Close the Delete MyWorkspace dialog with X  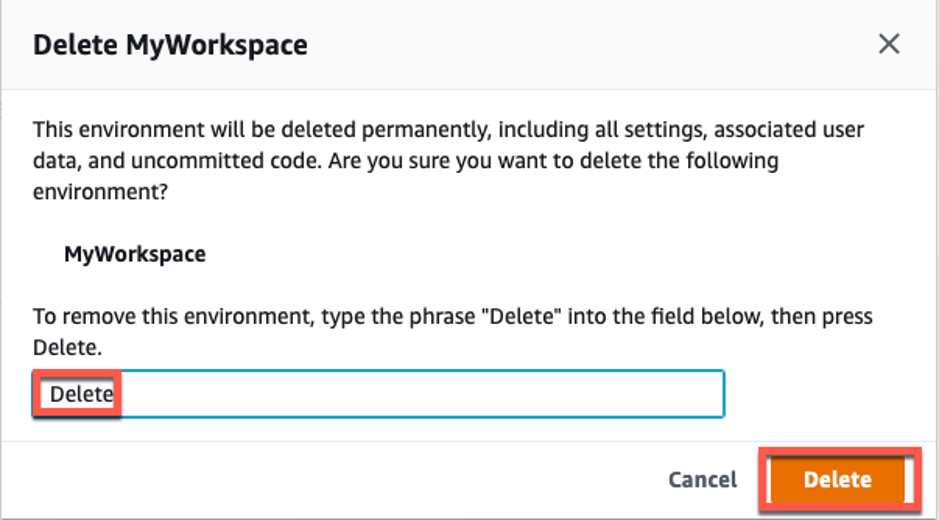click(x=888, y=44)
